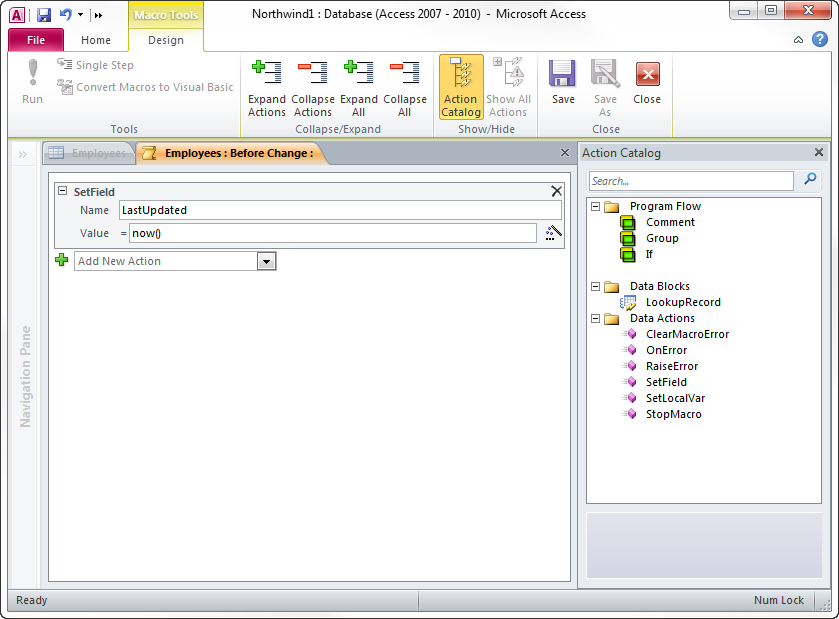This screenshot has height=619, width=839.
Task: Click the Program Flow folder icon
Action: pos(612,207)
